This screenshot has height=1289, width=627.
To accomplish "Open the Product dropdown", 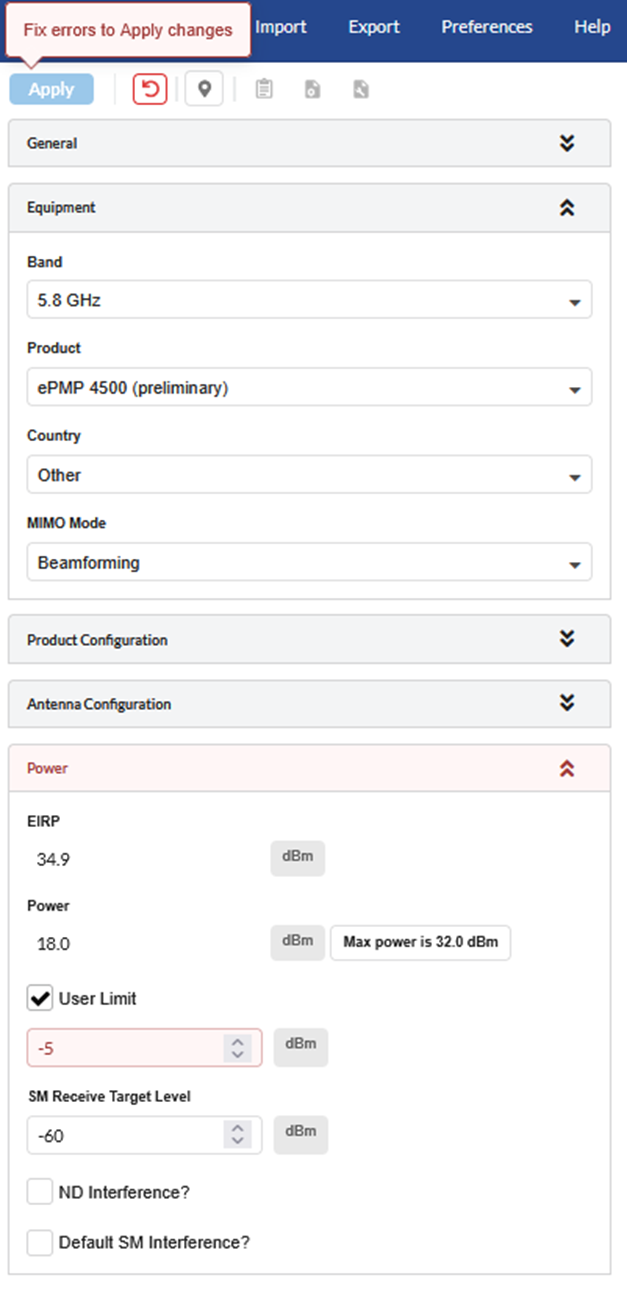I will coord(309,387).
